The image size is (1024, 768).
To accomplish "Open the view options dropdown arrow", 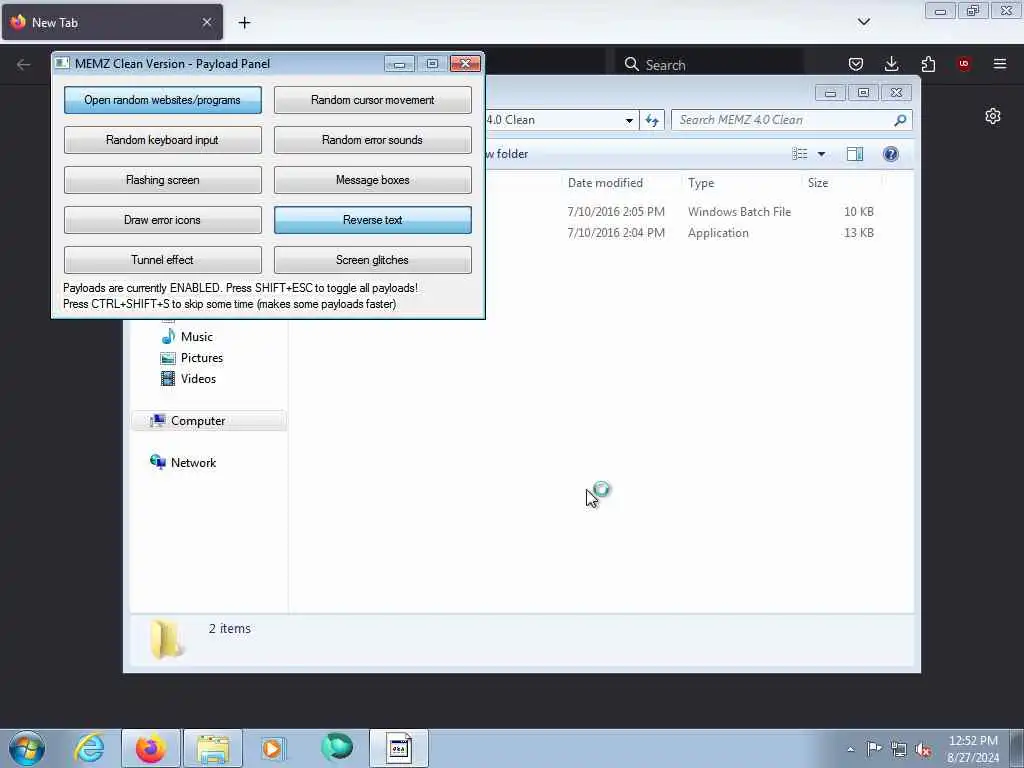I will [x=822, y=154].
